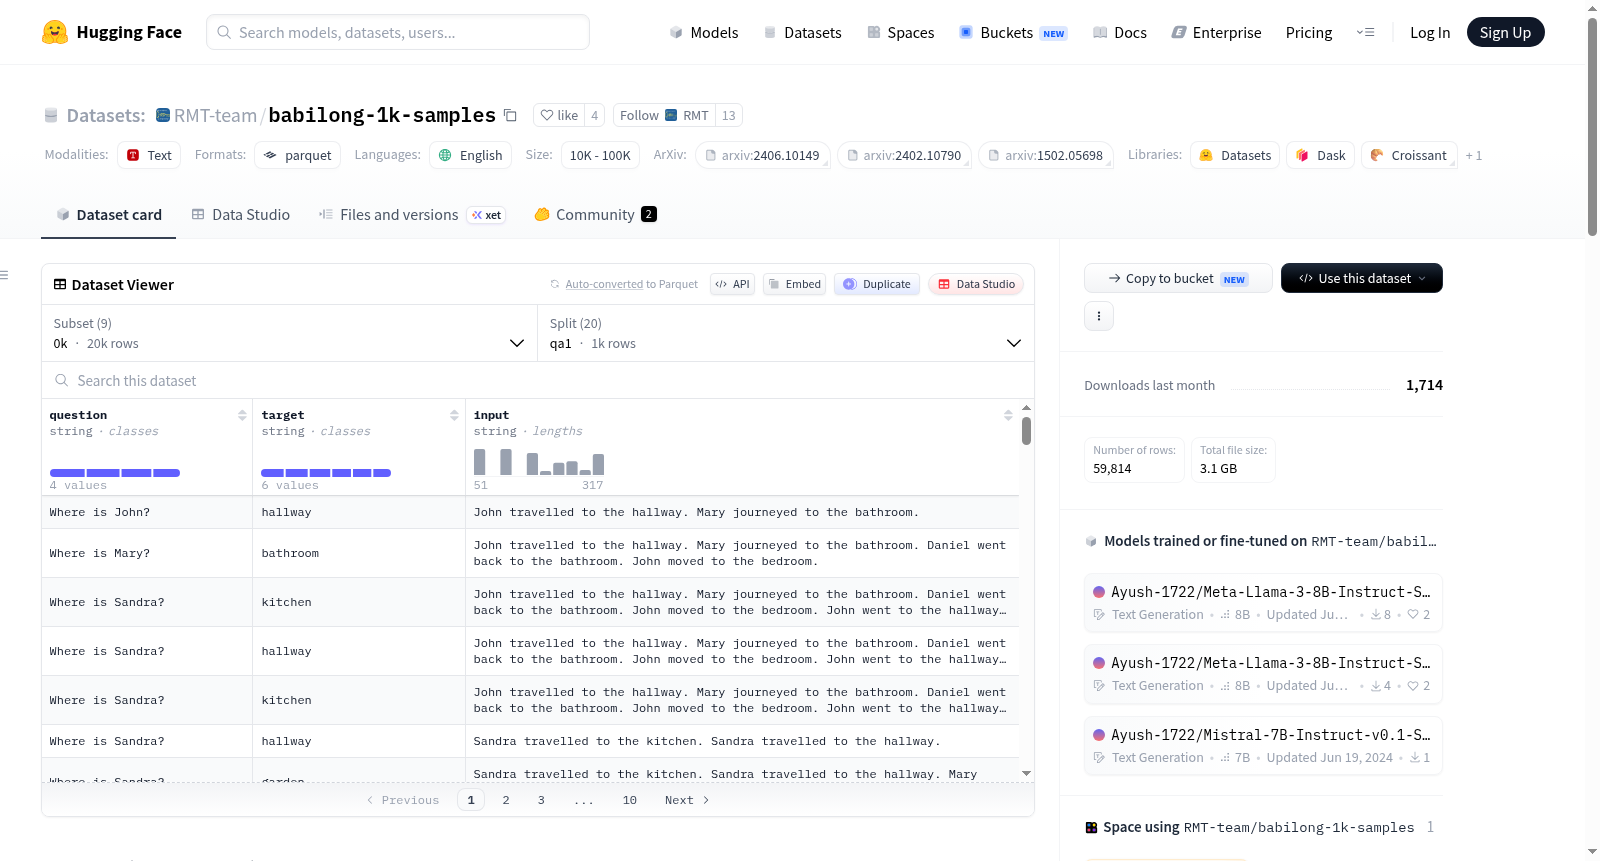Open the Croissant library tag
The image size is (1600, 861).
pos(1409,155)
